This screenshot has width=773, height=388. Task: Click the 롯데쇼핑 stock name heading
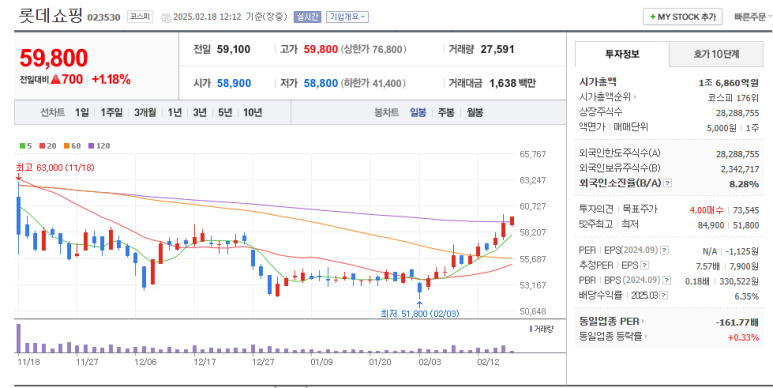51,15
